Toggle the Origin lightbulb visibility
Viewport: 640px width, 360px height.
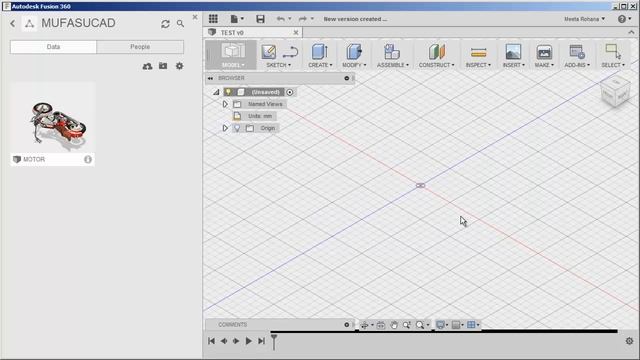tap(237, 128)
